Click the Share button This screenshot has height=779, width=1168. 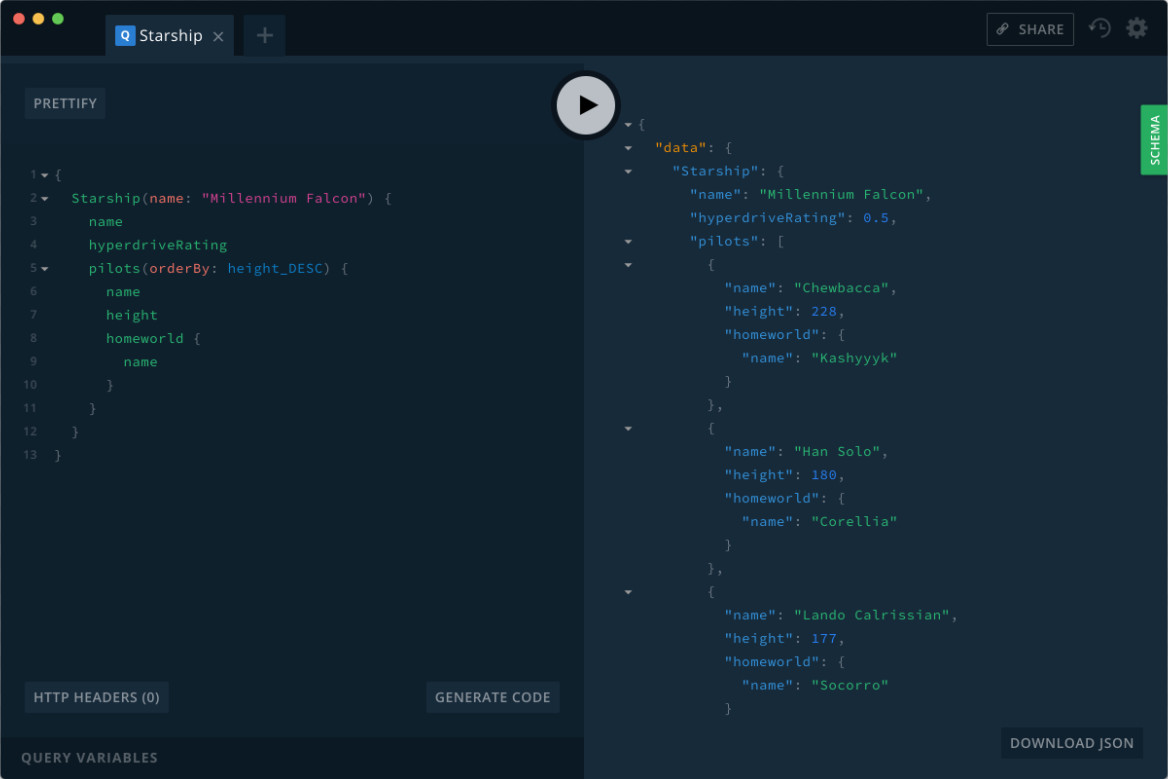coord(1029,29)
